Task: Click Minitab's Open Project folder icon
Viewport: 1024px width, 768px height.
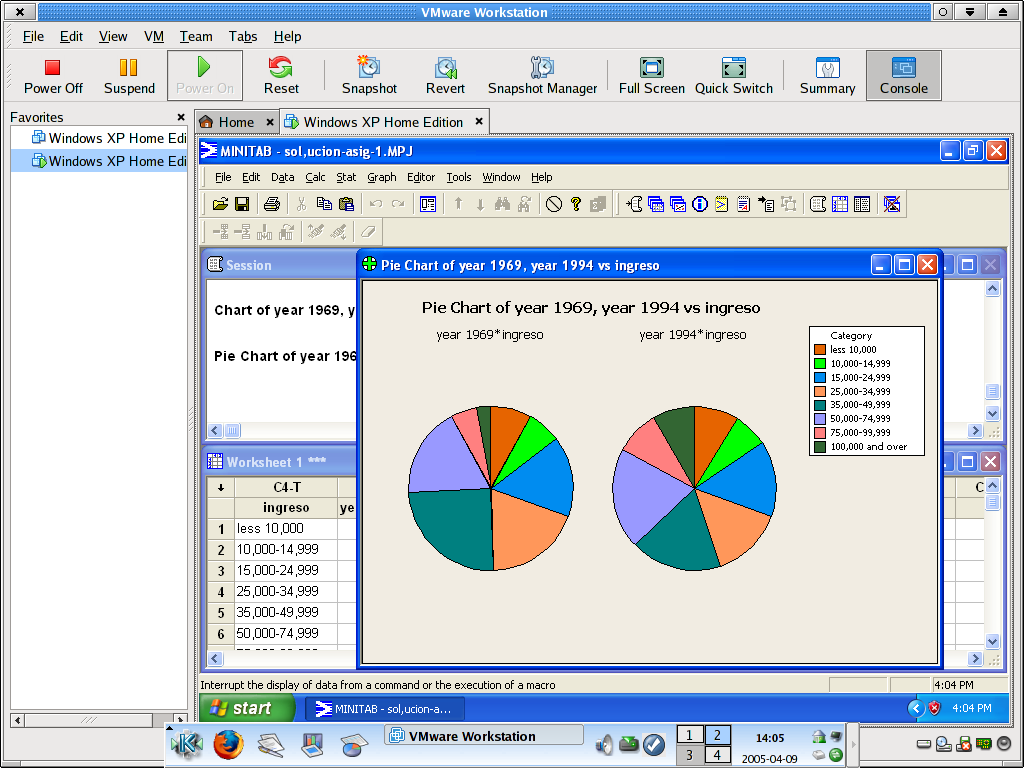Action: [x=220, y=204]
